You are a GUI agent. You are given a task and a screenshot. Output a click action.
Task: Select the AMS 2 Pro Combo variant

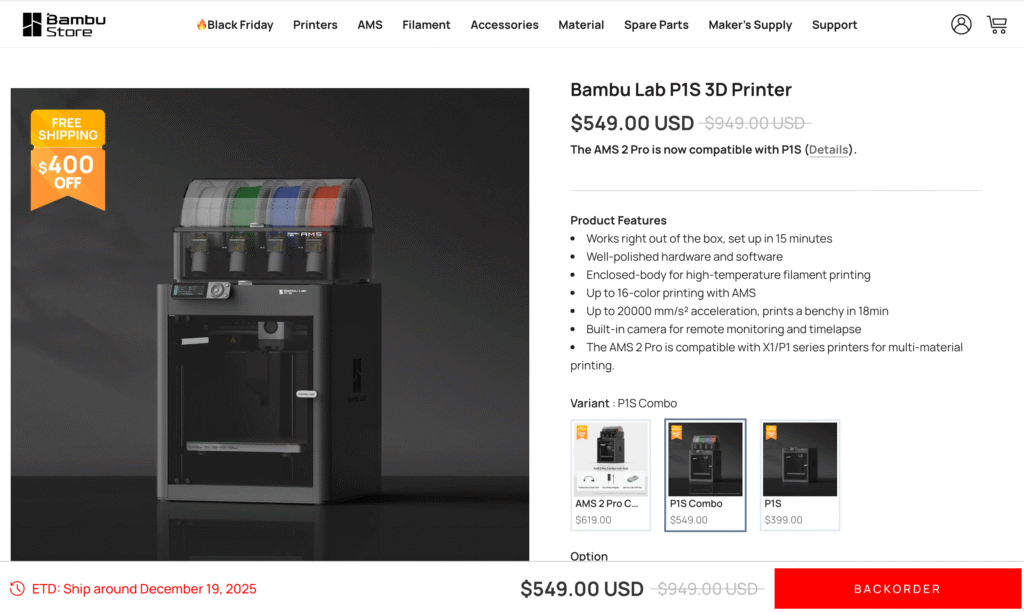coord(611,475)
